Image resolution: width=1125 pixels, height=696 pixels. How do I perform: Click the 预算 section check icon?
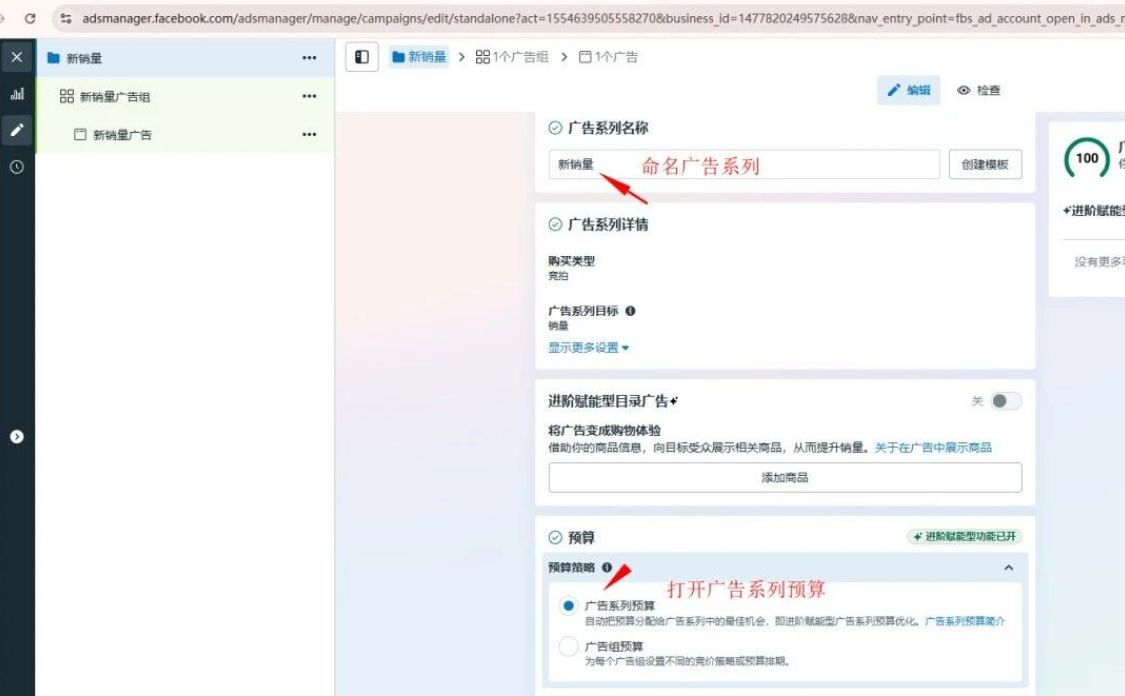(555, 537)
